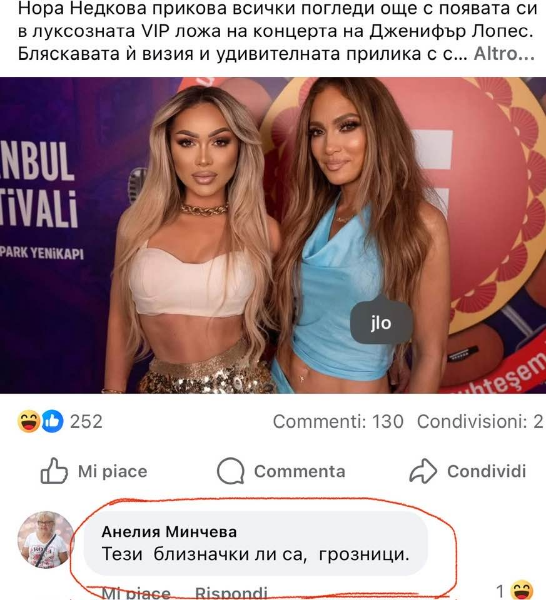Open the name Анелия Минчева
546x600 pixels.
pos(169,531)
